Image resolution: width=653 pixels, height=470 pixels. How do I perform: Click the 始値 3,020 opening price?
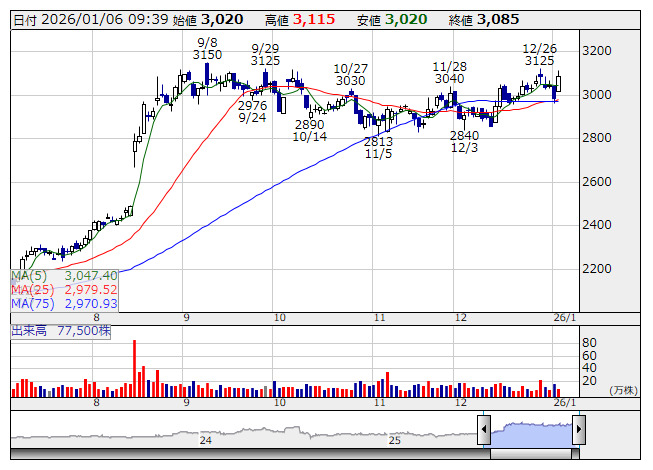pyautogui.click(x=208, y=20)
